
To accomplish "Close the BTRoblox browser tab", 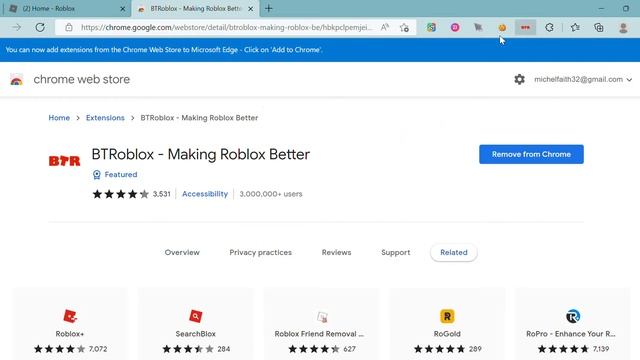I will point(251,8).
